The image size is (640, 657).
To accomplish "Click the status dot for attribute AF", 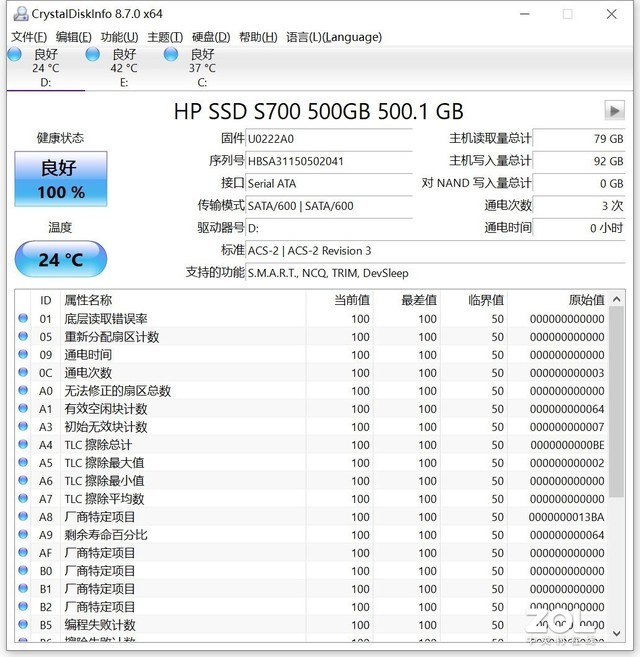I will 23,553.
